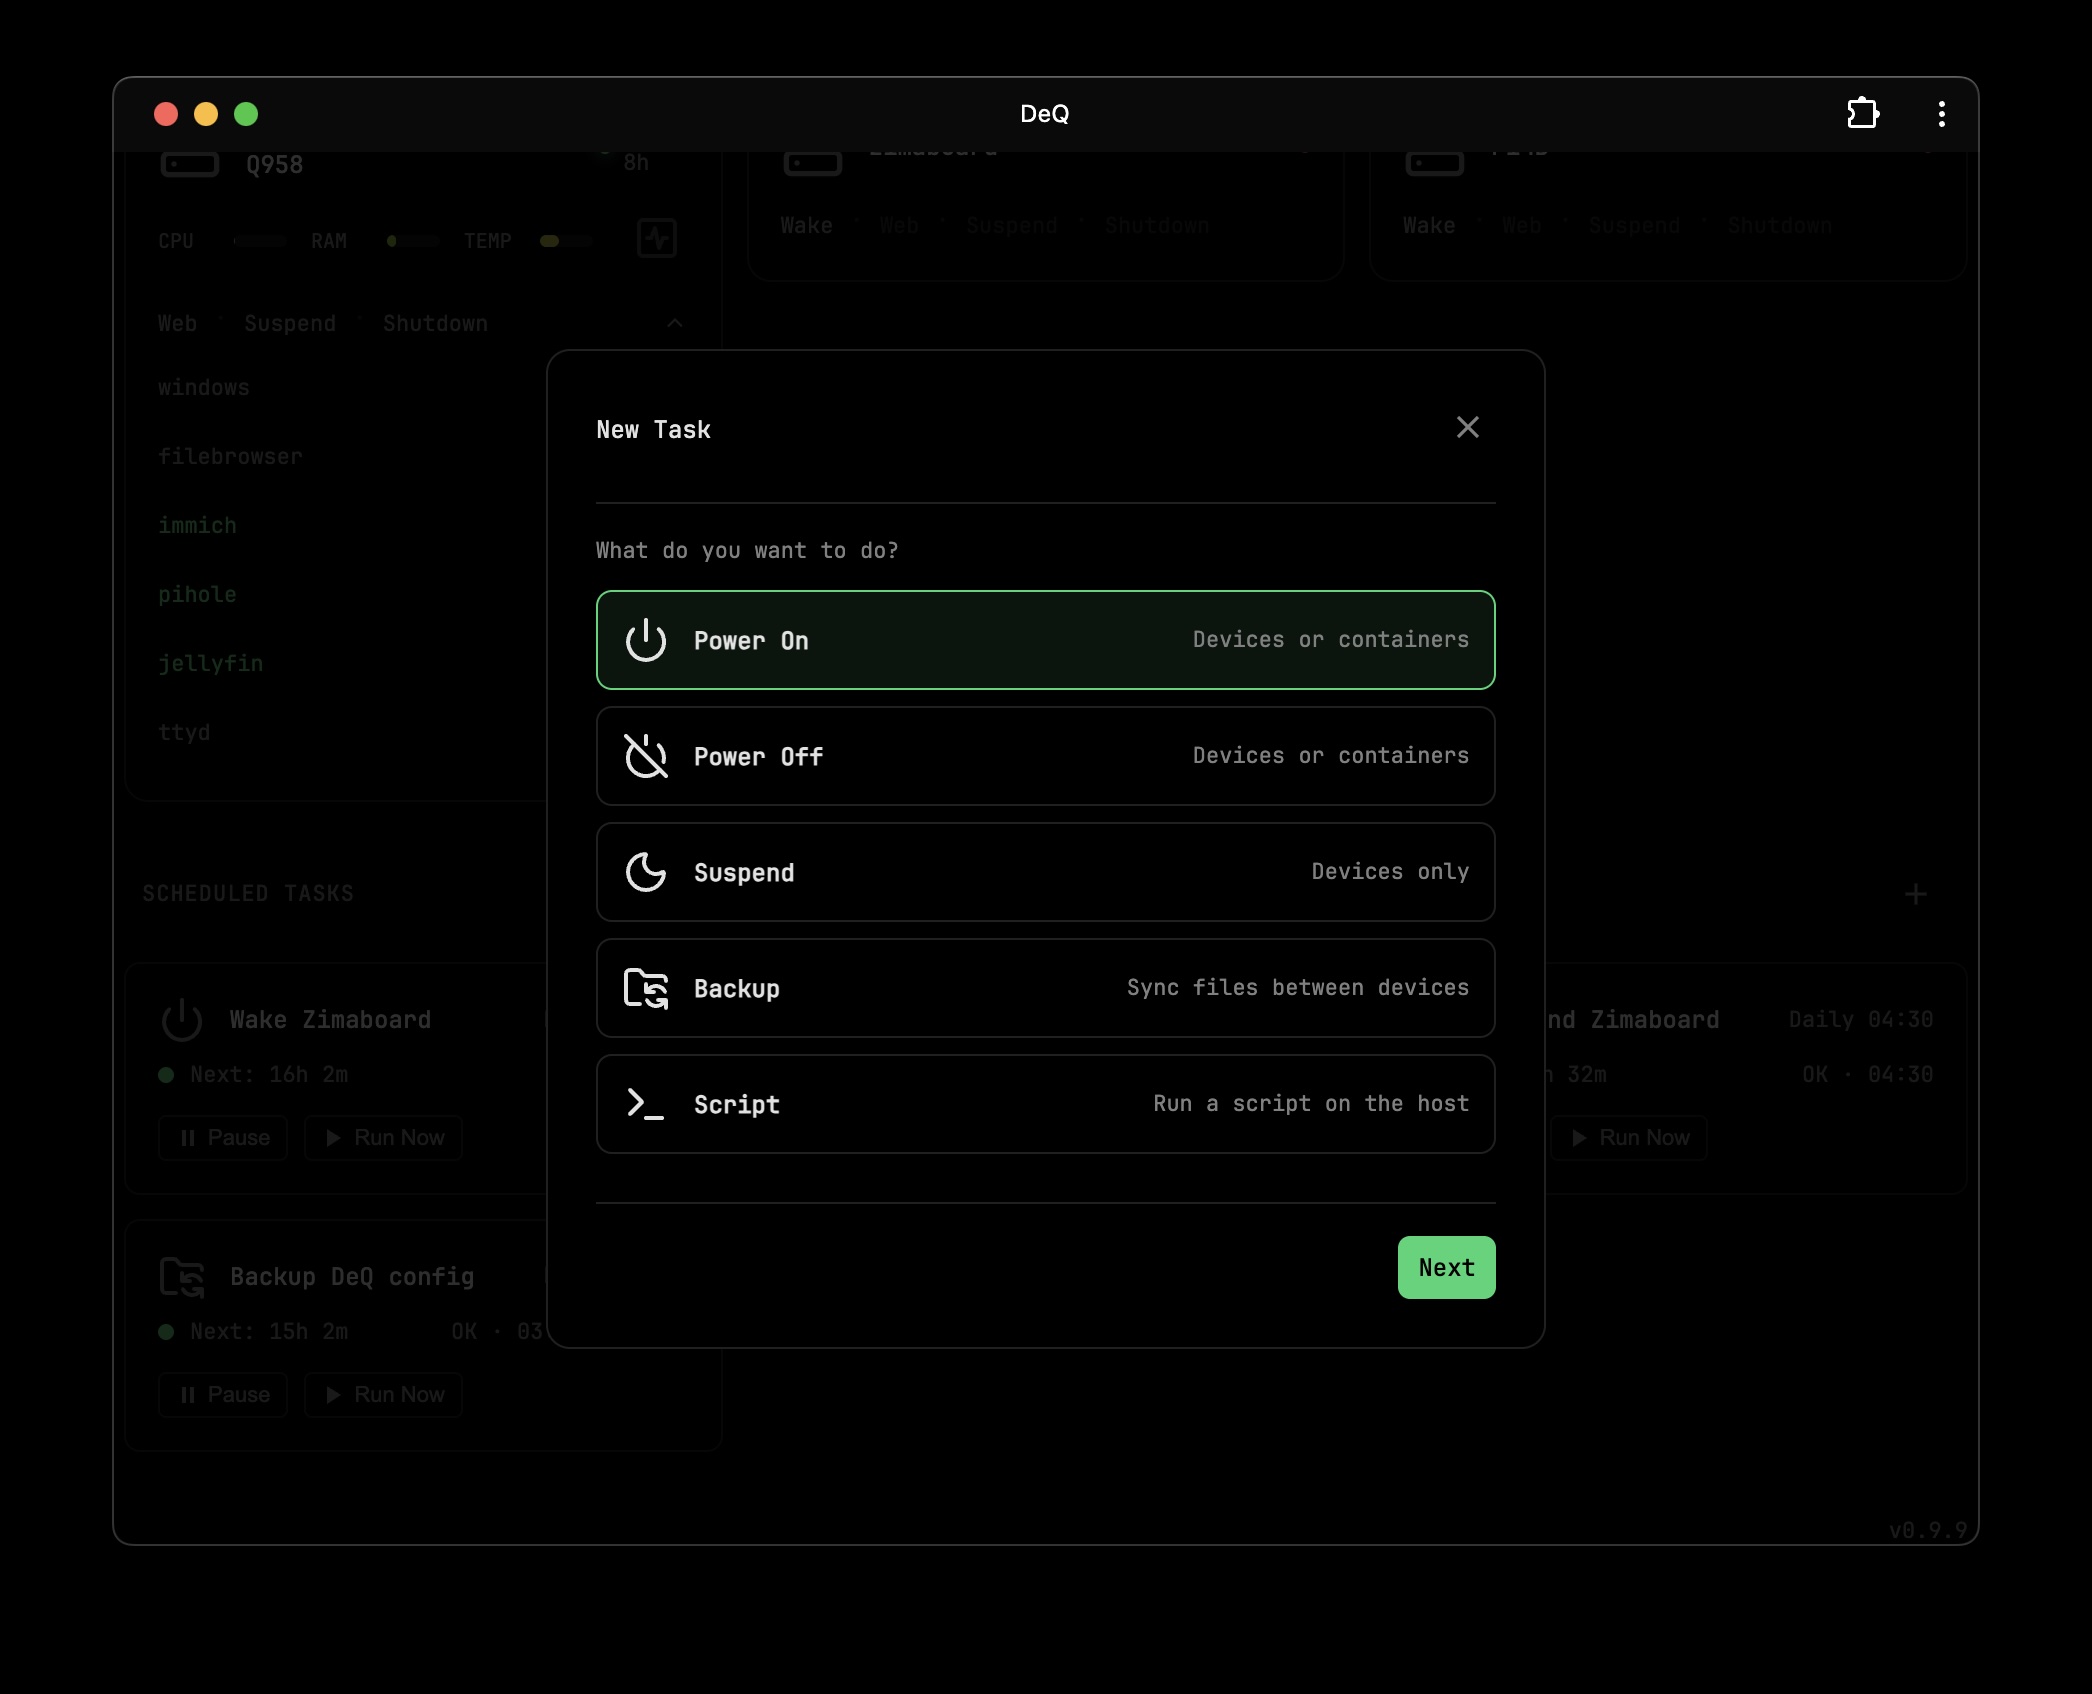Image resolution: width=2092 pixels, height=1694 pixels.
Task: Click the extensions puzzle icon in the title bar
Action: point(1863,114)
